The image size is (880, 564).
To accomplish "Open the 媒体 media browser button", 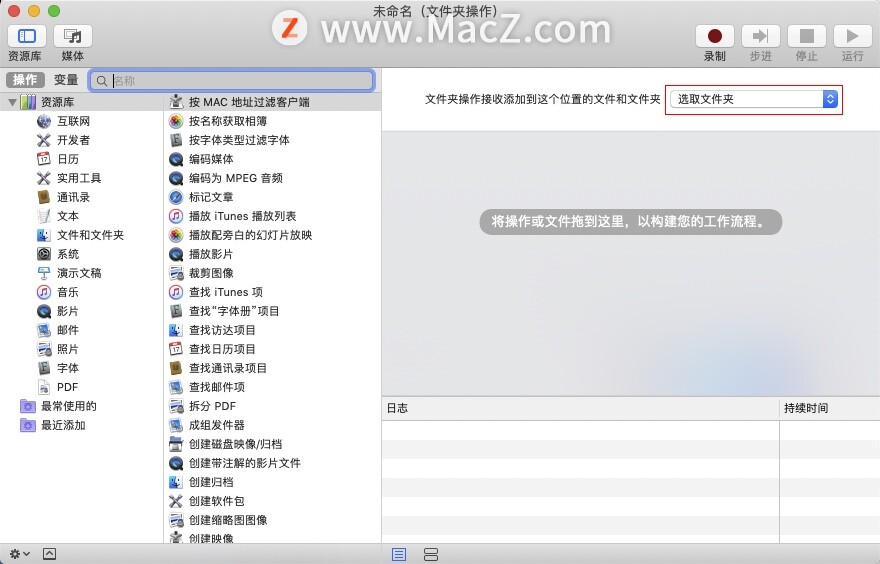I will point(72,36).
